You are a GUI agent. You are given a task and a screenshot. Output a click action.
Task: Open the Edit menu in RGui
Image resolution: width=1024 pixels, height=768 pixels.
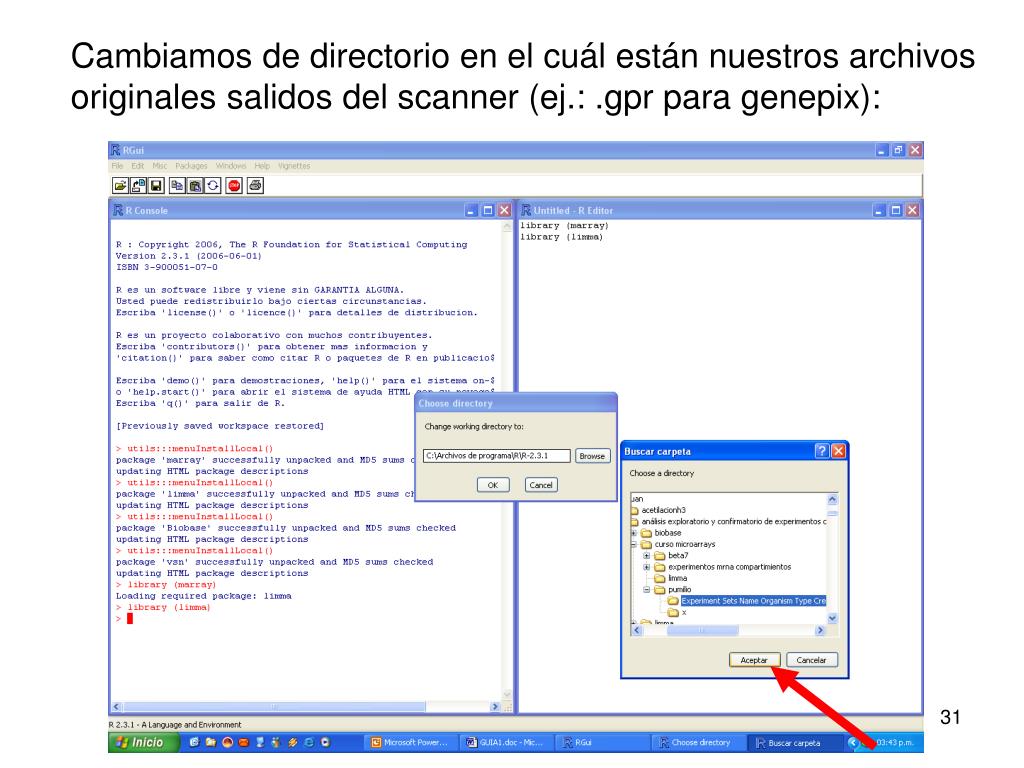coord(138,167)
